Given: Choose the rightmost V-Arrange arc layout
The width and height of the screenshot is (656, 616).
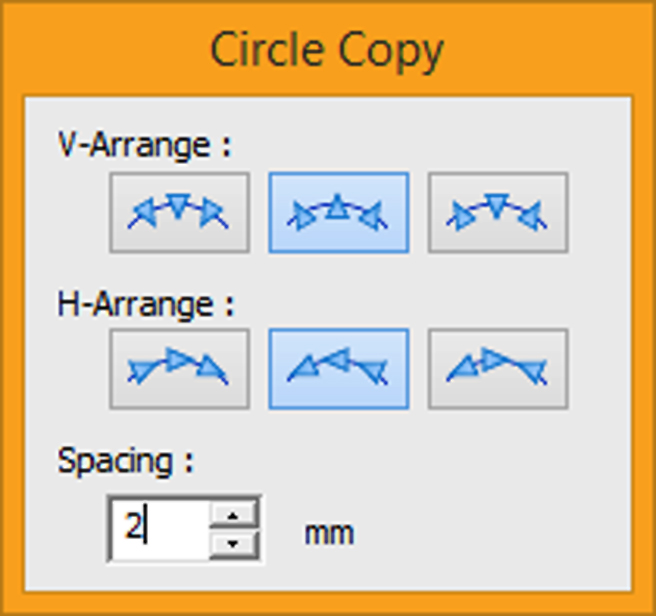Looking at the screenshot, I should tap(498, 212).
